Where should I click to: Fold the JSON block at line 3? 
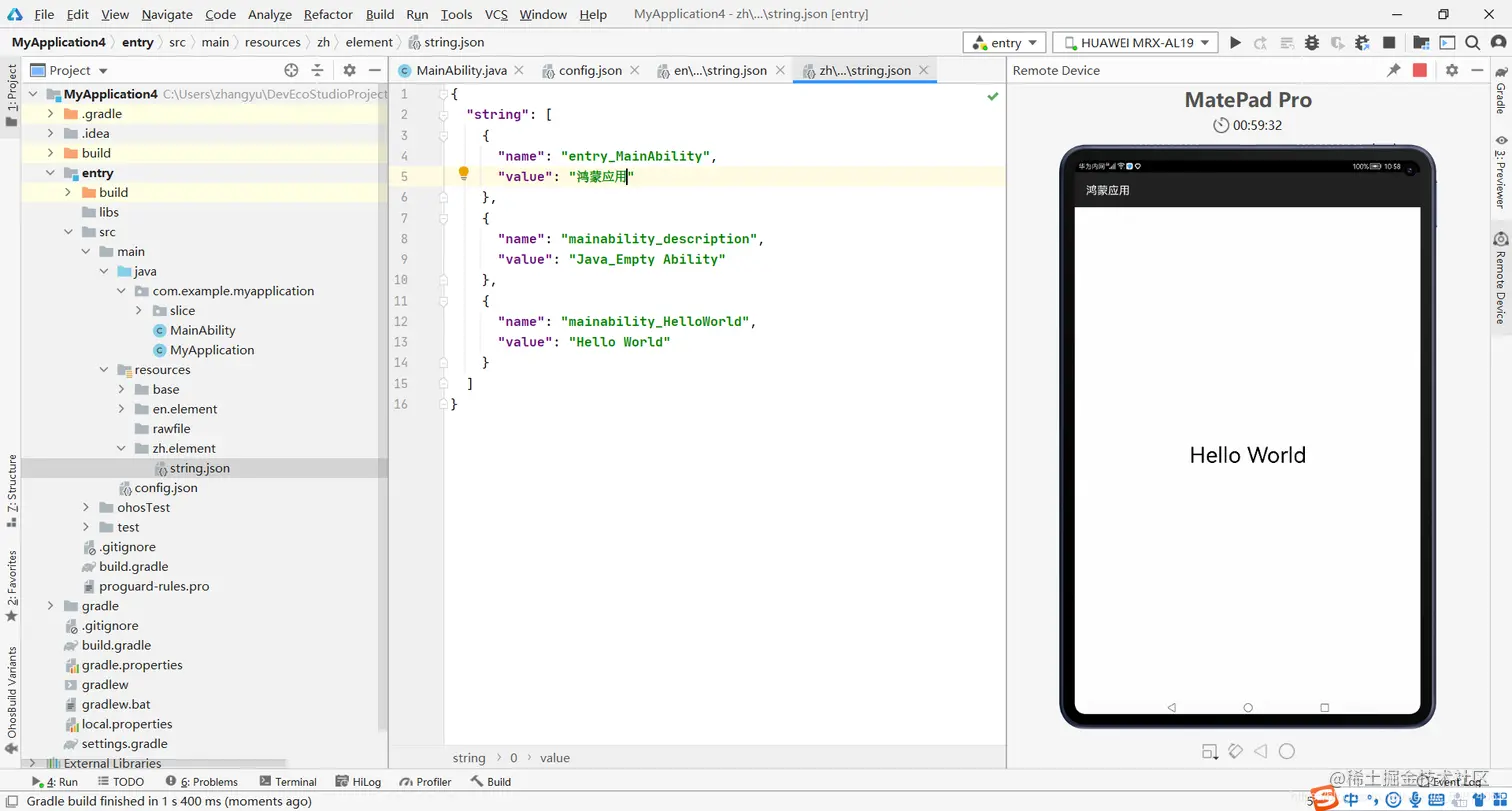(444, 135)
